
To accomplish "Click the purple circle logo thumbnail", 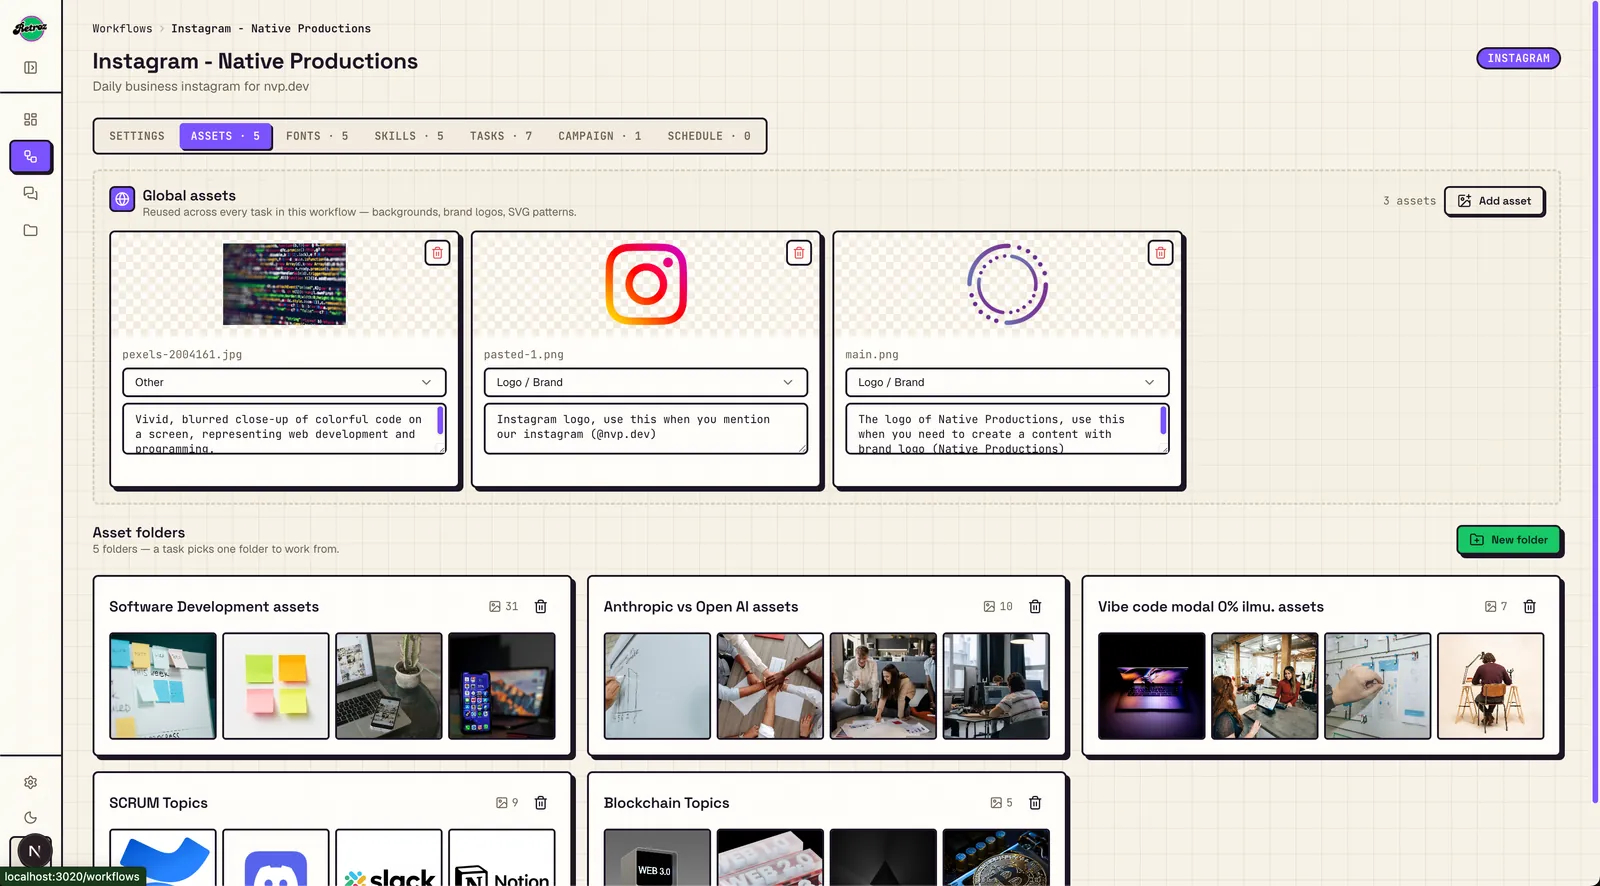I will tap(1007, 284).
